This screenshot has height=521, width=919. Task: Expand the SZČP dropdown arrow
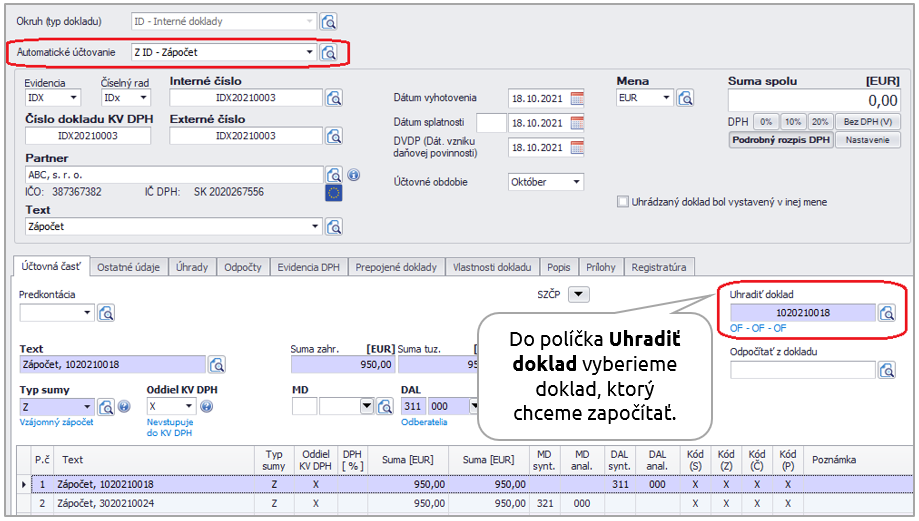(x=579, y=294)
